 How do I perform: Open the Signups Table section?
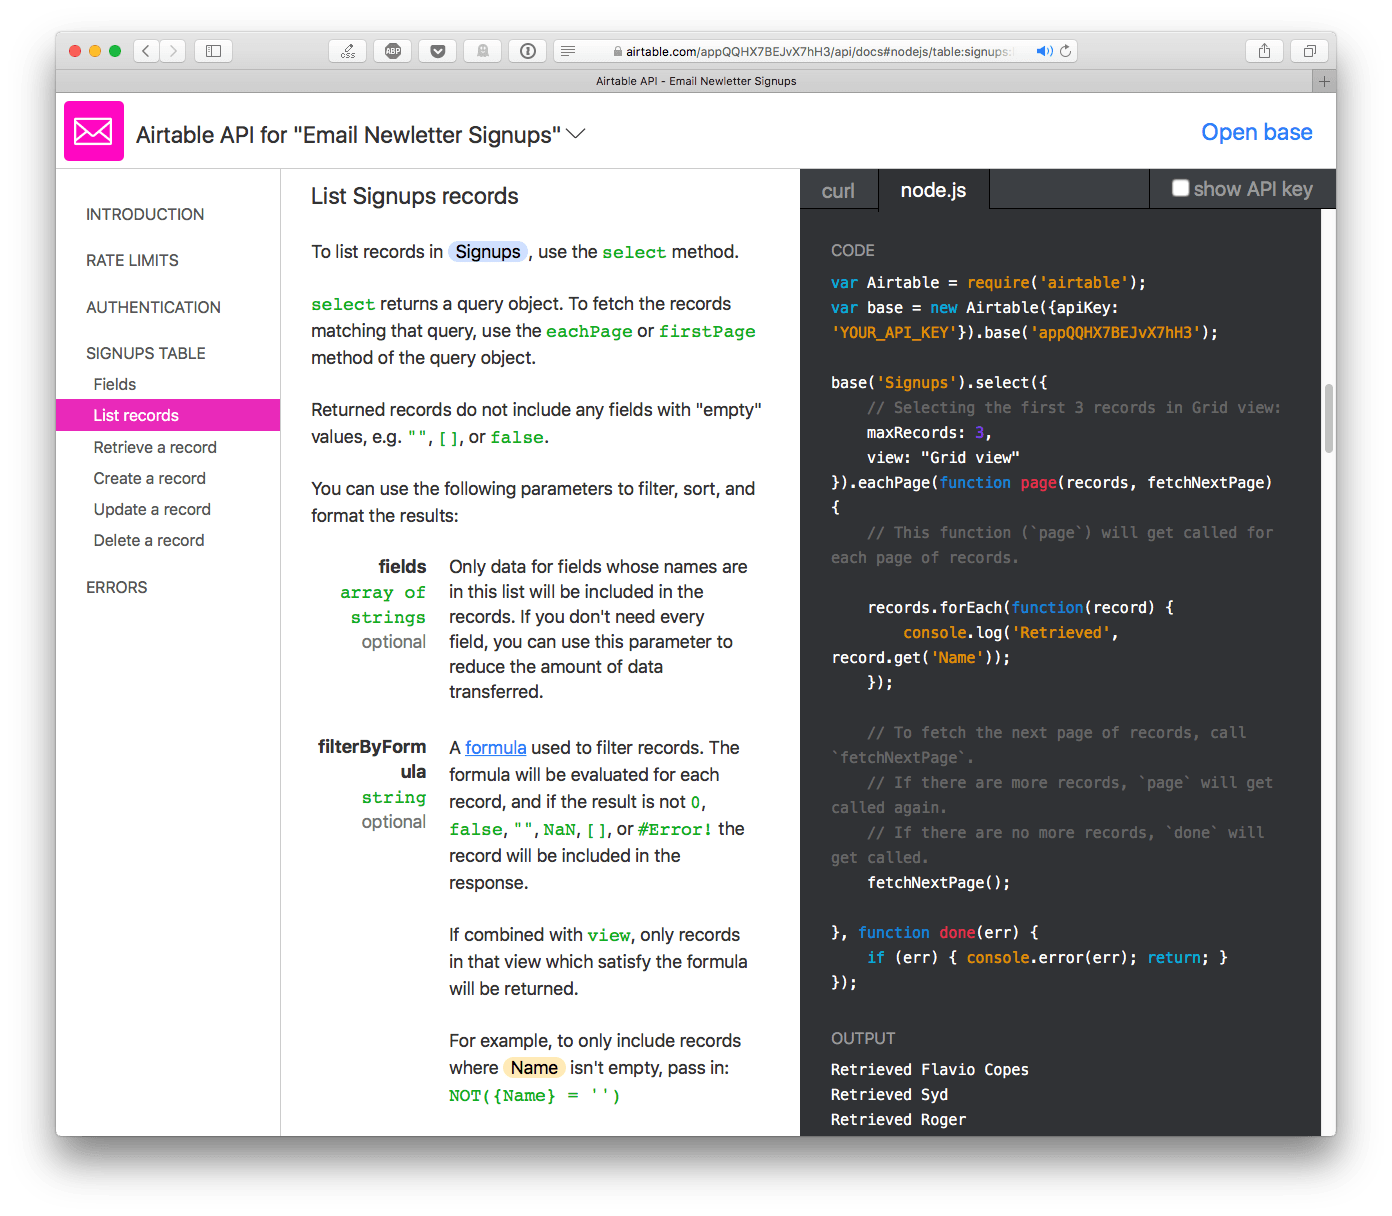[146, 353]
